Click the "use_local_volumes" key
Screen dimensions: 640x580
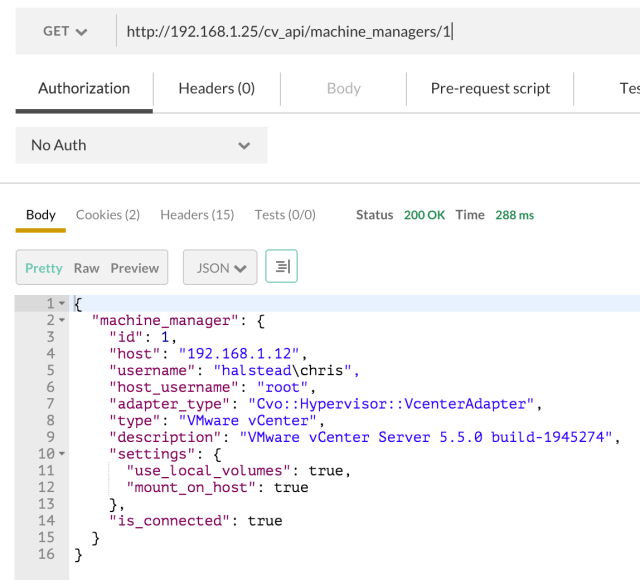(208, 471)
